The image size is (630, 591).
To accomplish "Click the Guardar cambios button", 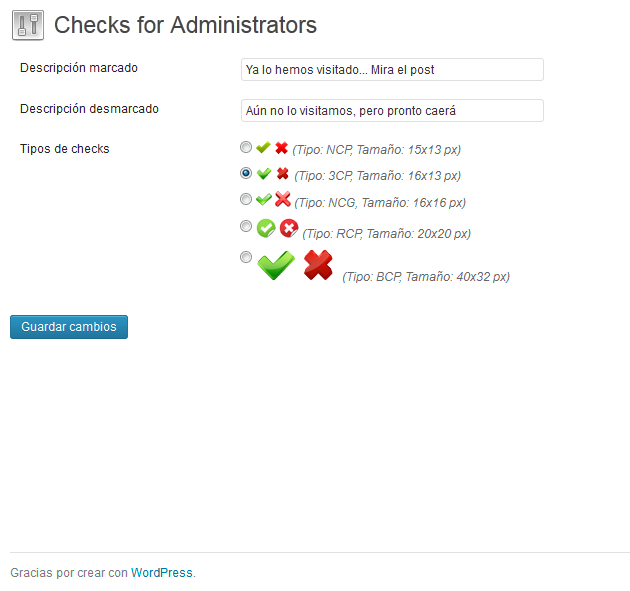I will tap(69, 327).
